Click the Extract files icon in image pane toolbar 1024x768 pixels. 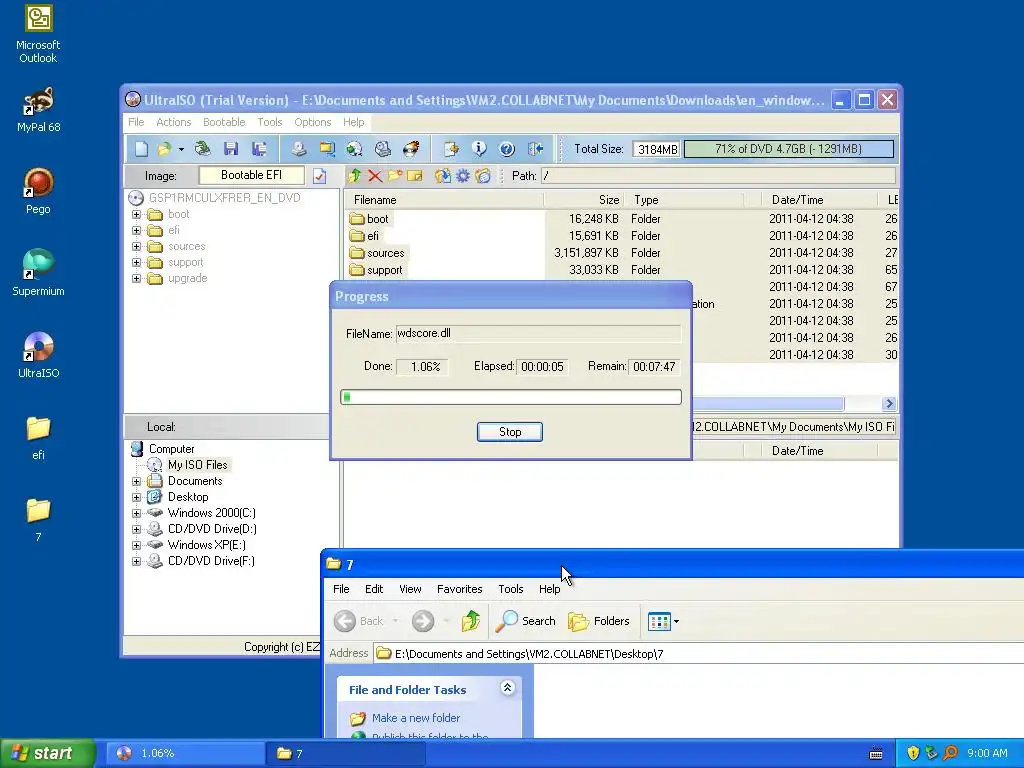[442, 176]
